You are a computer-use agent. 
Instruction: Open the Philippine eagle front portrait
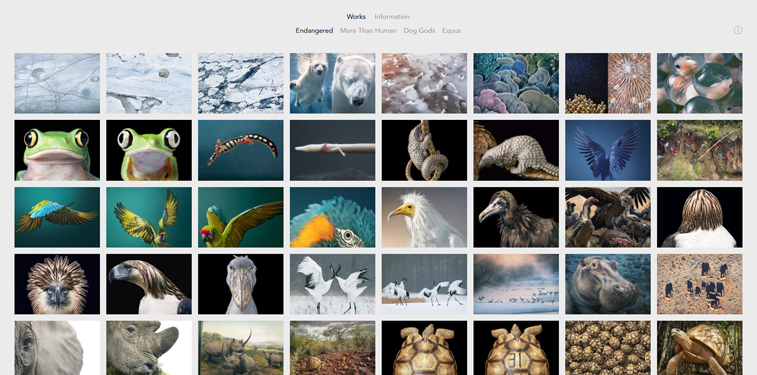point(57,284)
